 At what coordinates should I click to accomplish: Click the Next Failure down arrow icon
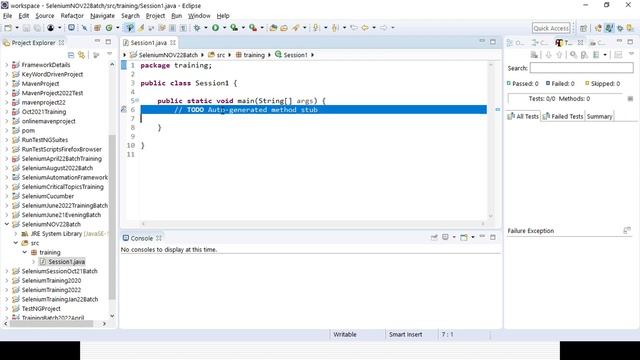click(x=549, y=55)
